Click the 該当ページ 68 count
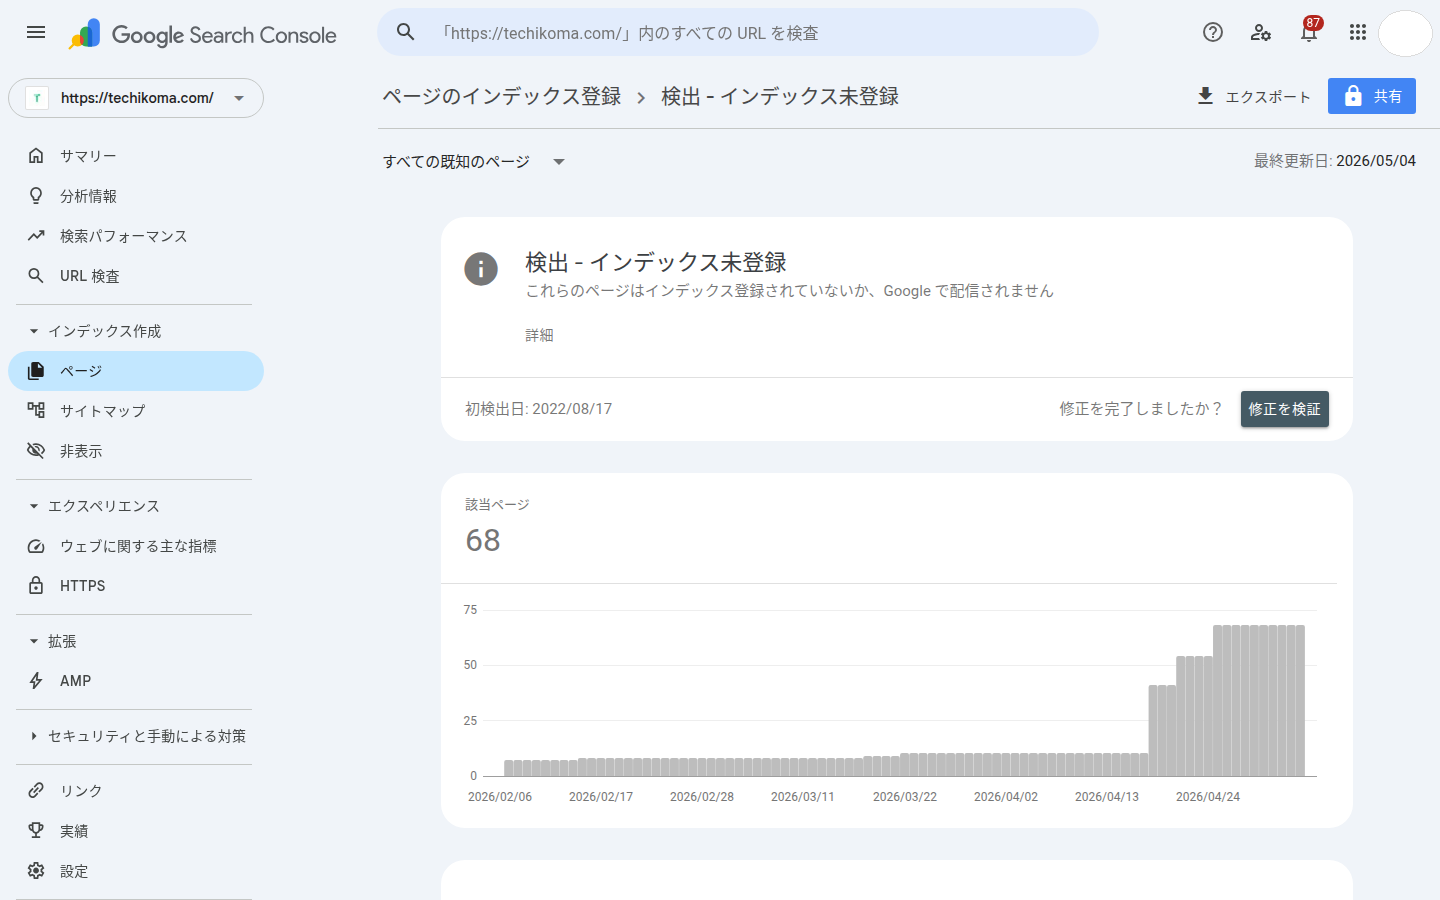This screenshot has width=1440, height=900. point(483,540)
